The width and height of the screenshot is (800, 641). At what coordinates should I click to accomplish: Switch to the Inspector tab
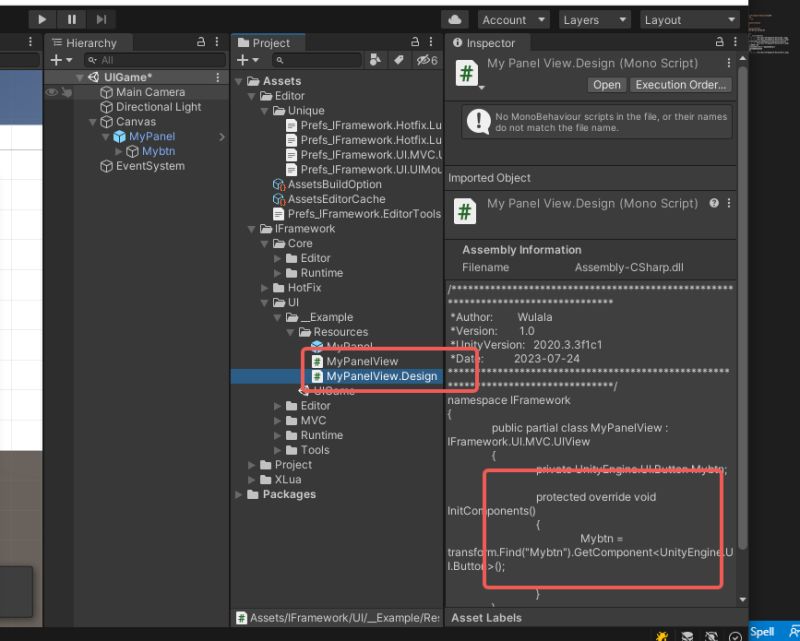coord(487,43)
